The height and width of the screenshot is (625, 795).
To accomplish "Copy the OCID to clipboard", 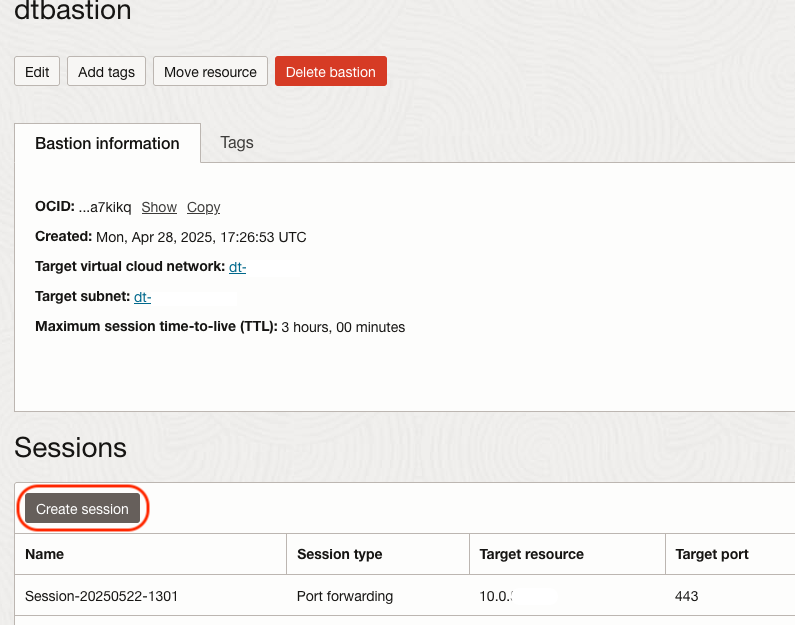I will pos(203,207).
